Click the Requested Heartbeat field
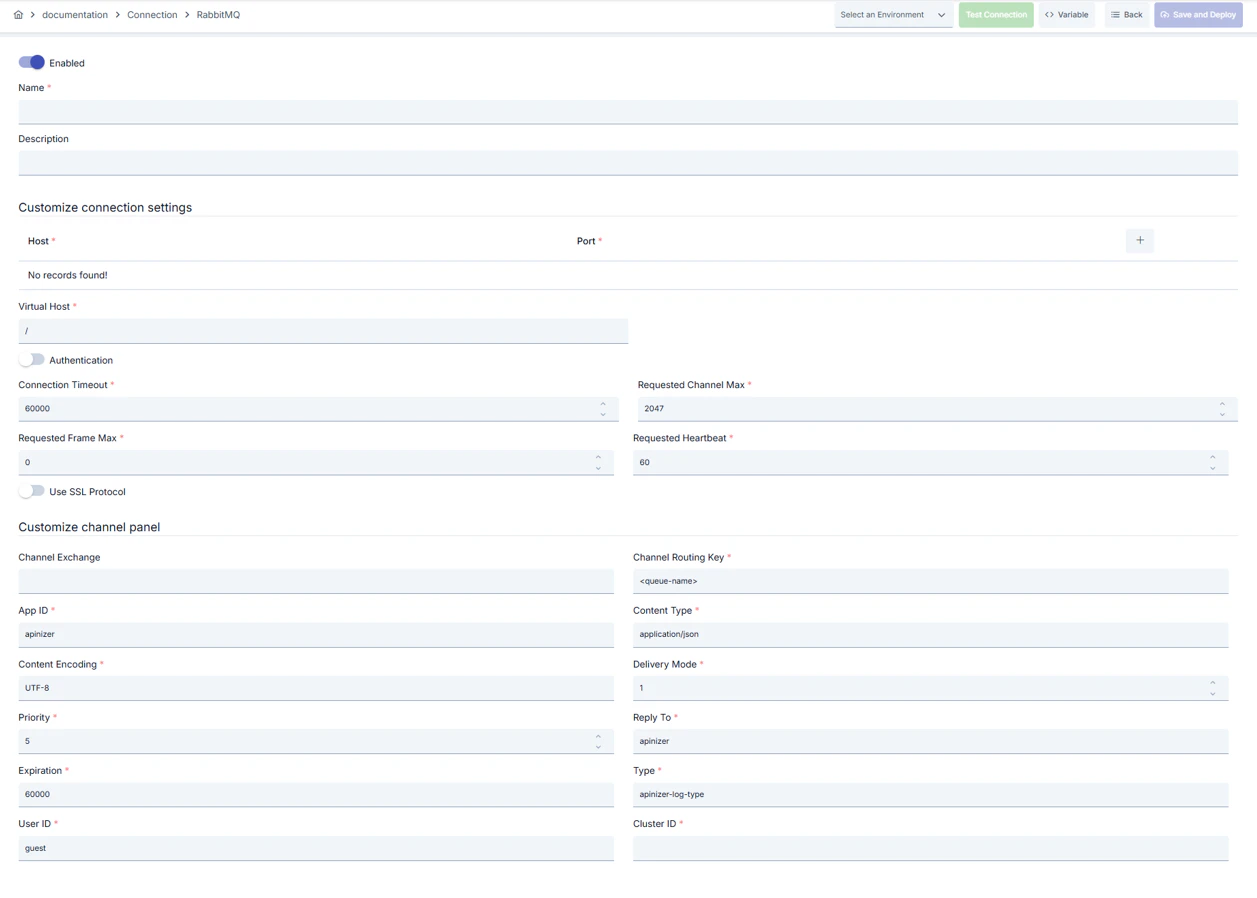Viewport: 1257px width, 898px height. click(x=930, y=462)
